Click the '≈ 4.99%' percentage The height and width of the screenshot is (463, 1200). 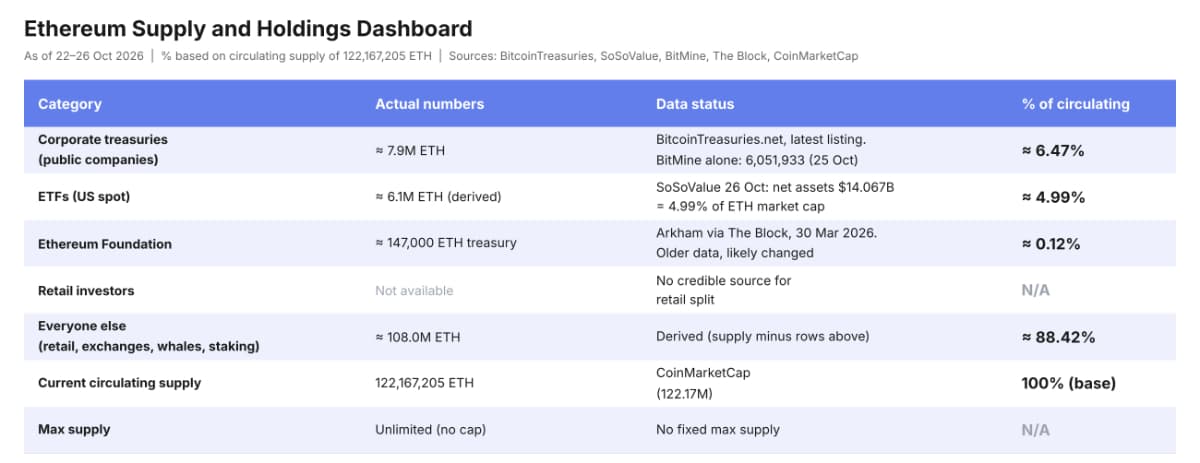(1053, 197)
